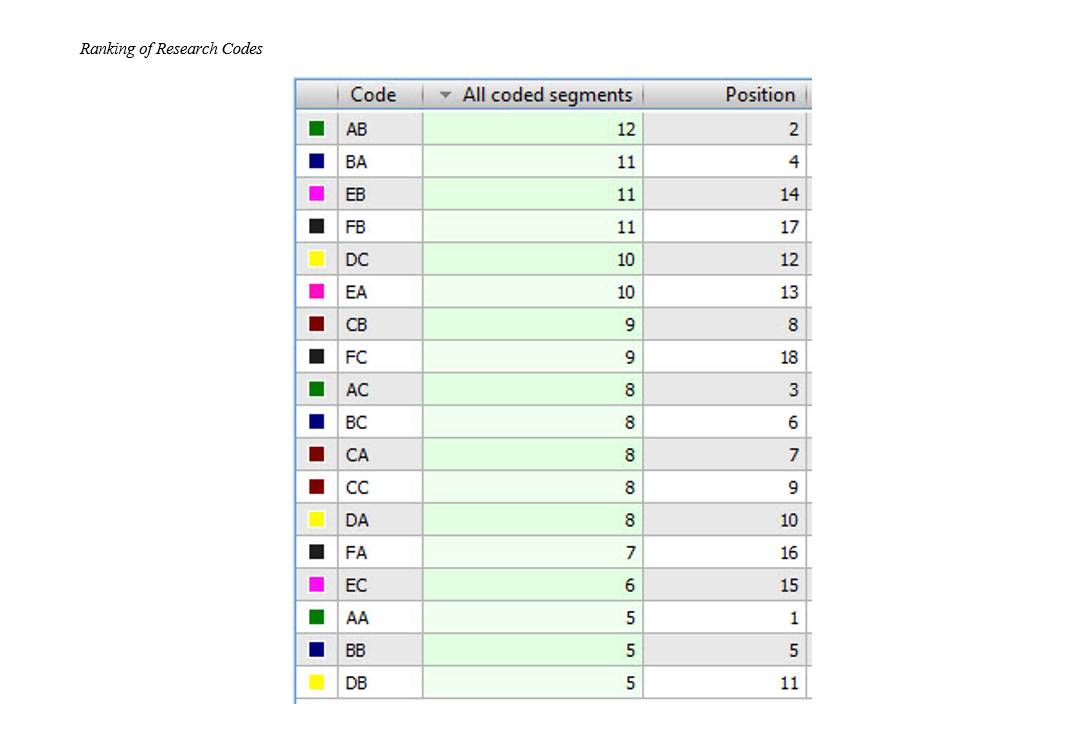Click position value 1 in AA row

[794, 618]
